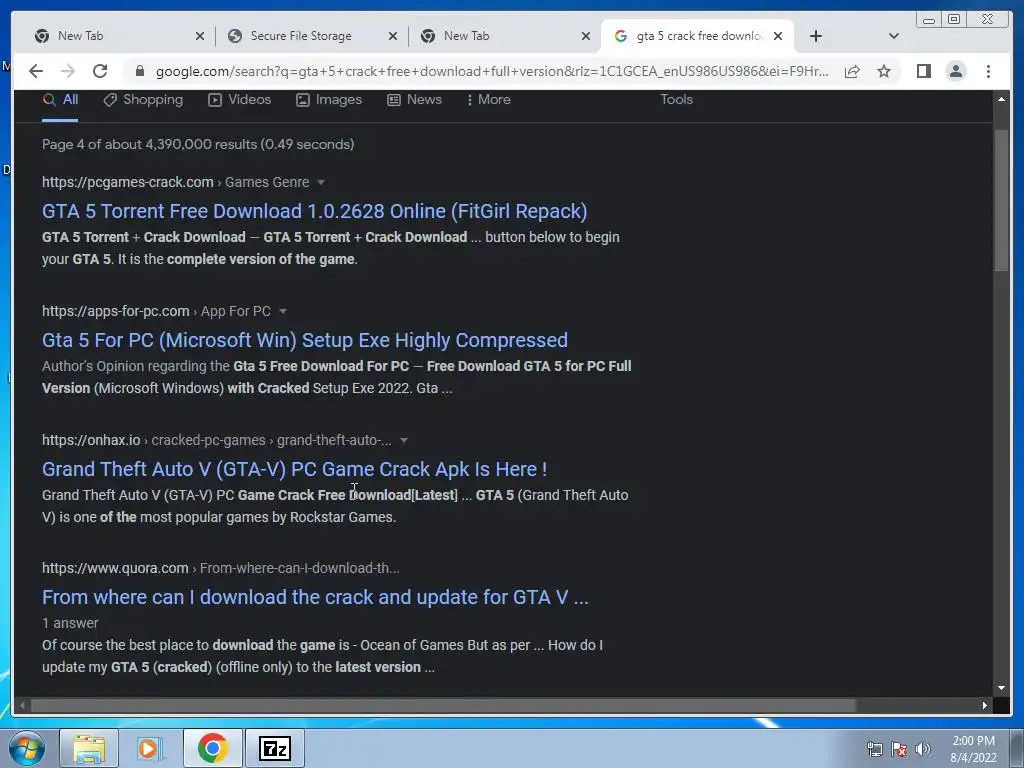Screen dimensions: 1024x768
Task: Open the search Tools options
Action: (676, 100)
